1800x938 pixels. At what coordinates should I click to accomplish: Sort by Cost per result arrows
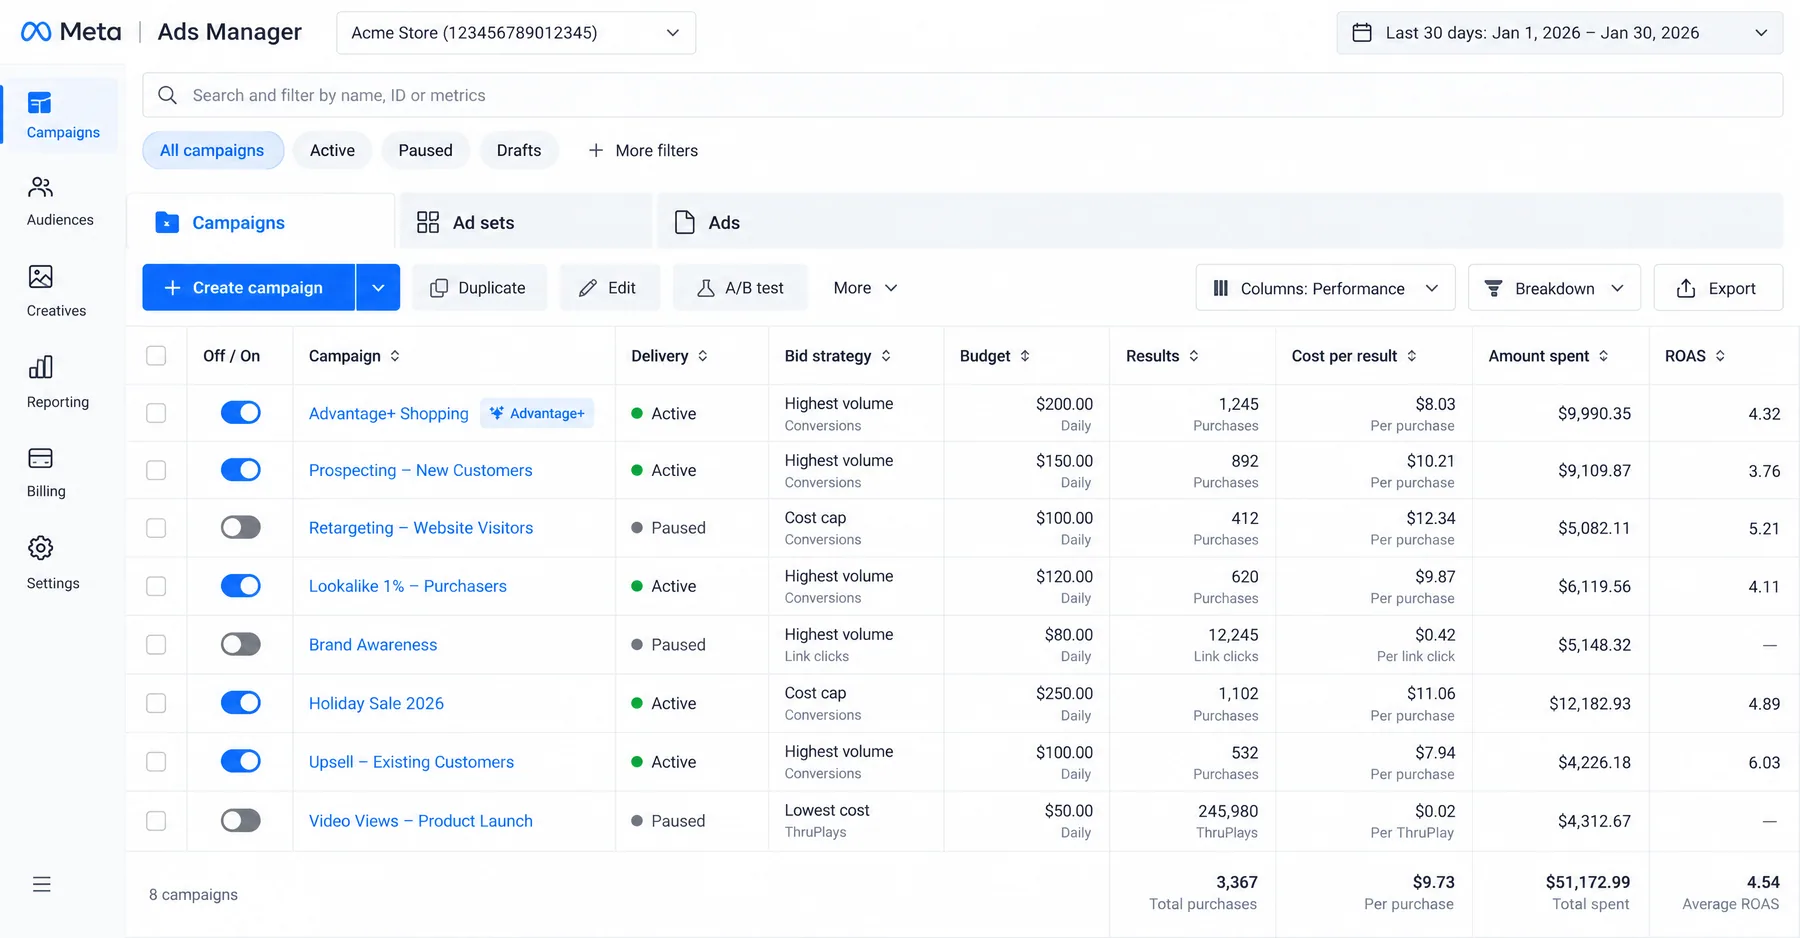1412,356
